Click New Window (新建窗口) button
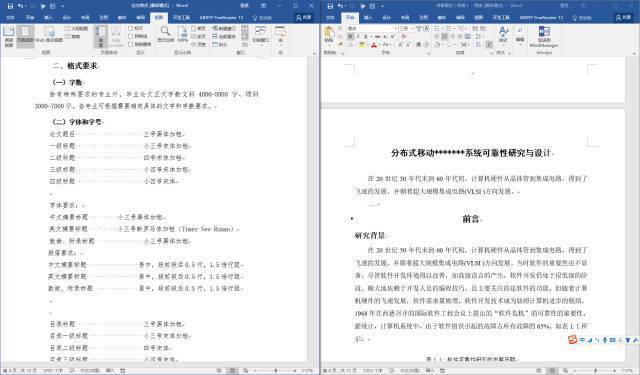 pos(224,29)
